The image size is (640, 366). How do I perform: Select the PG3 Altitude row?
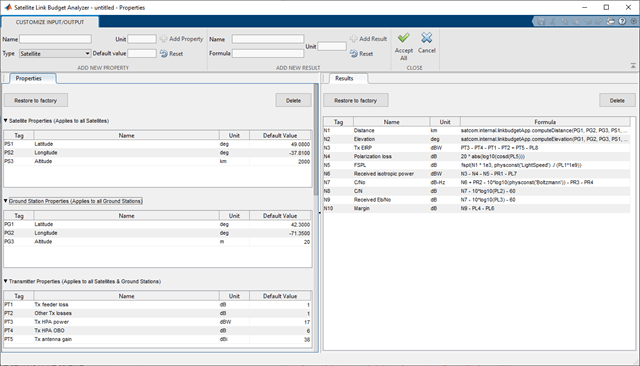tap(158, 242)
